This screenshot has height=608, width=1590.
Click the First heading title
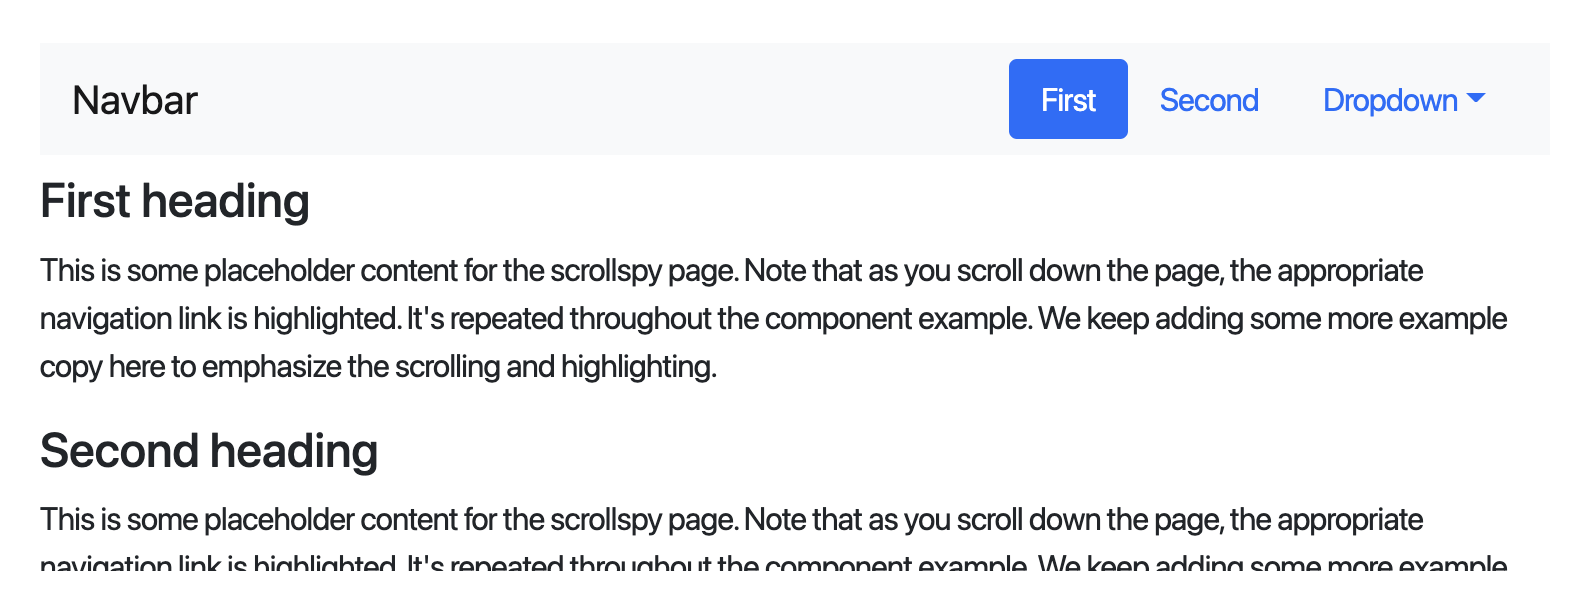click(174, 200)
